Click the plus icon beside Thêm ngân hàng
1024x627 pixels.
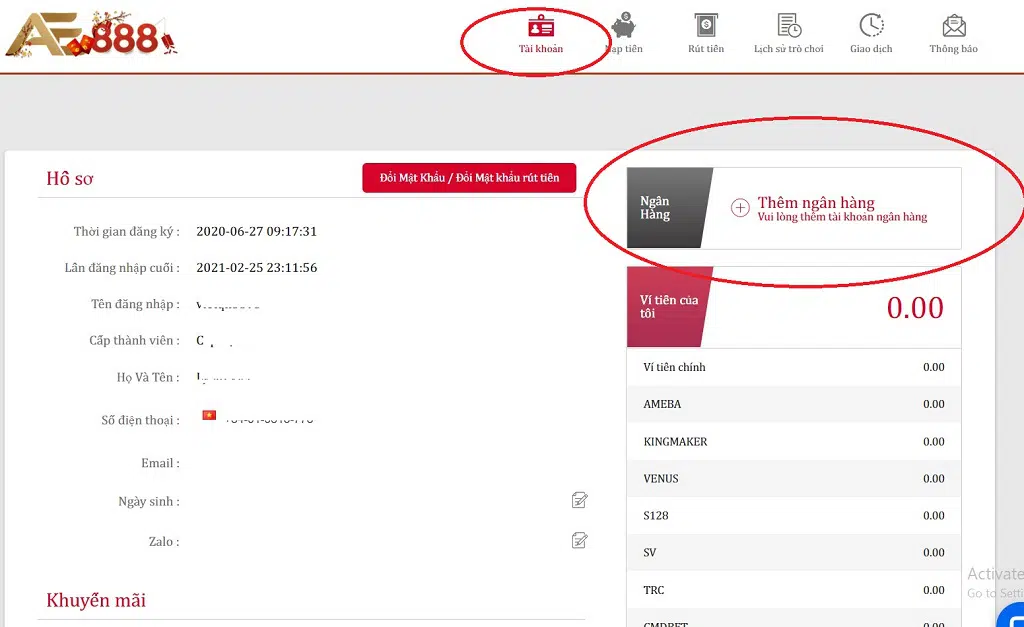click(740, 208)
